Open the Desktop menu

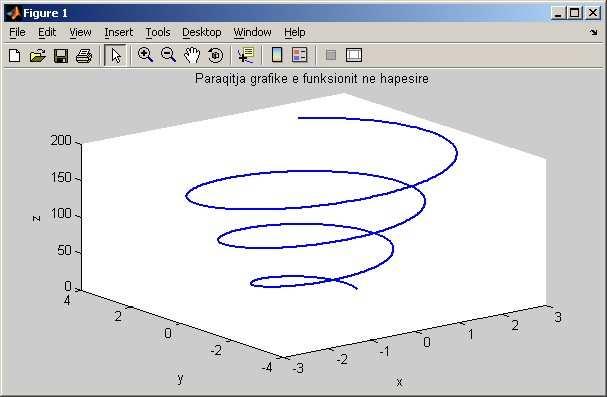pos(202,32)
